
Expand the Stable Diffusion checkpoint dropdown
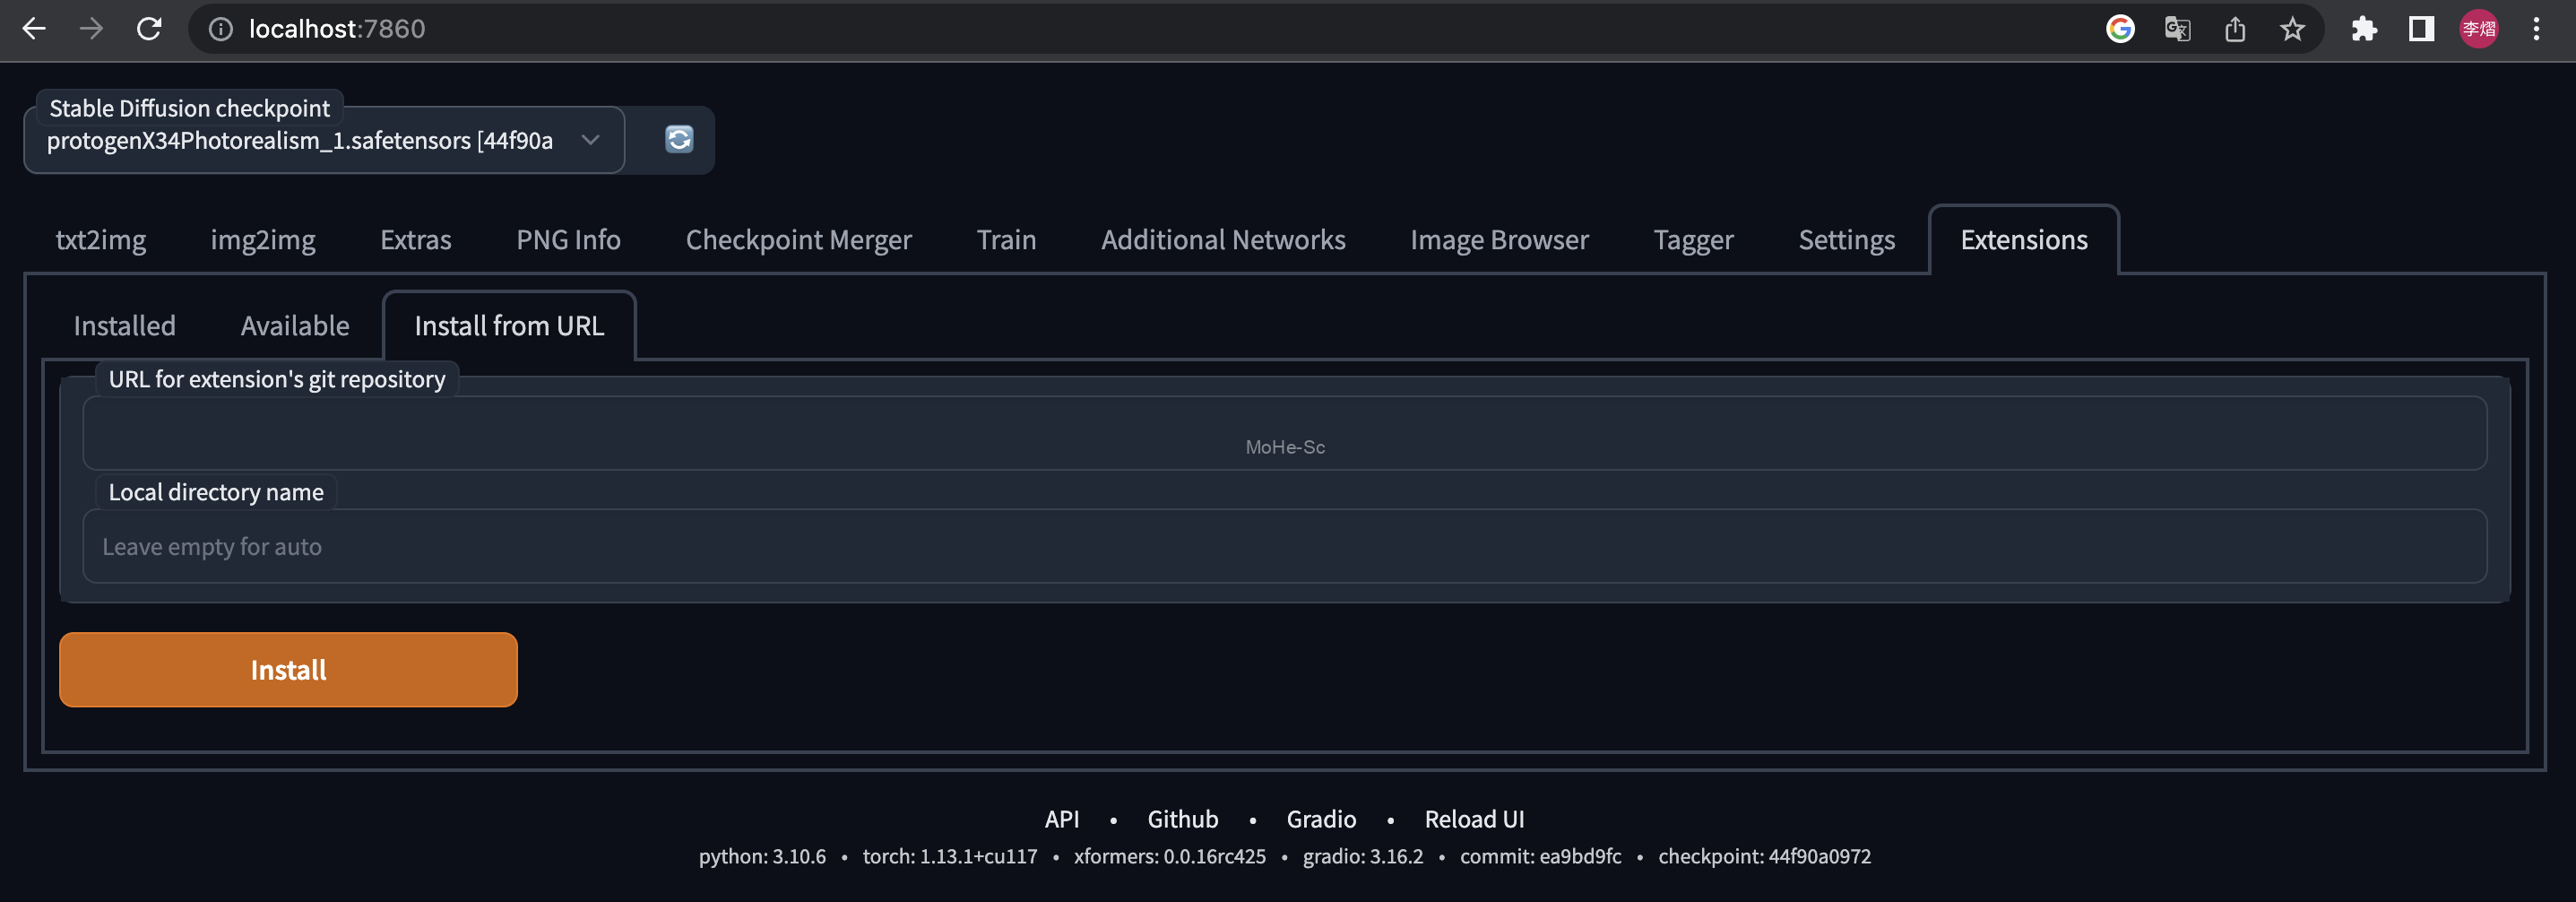point(590,140)
